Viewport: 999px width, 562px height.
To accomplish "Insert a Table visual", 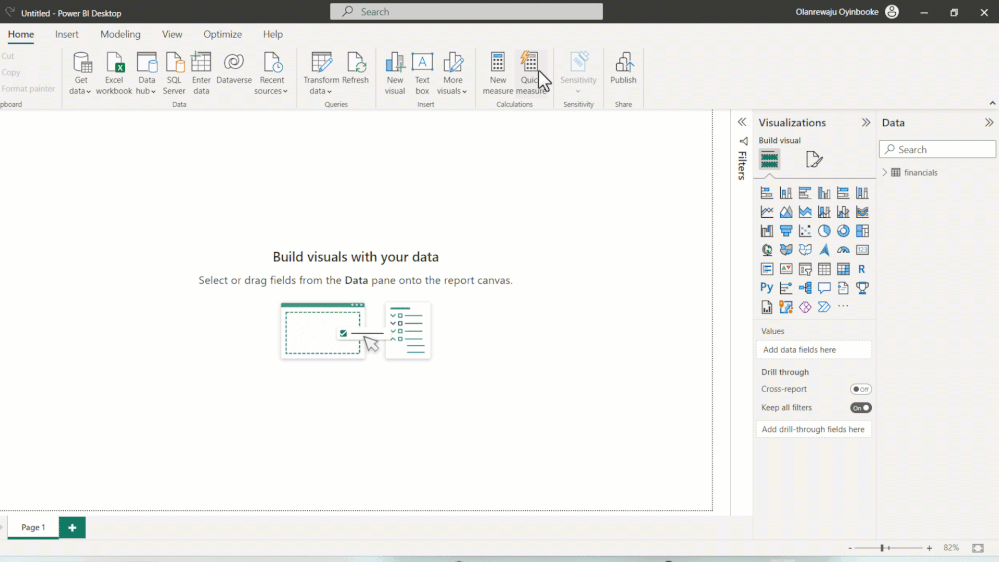I will pos(824,269).
